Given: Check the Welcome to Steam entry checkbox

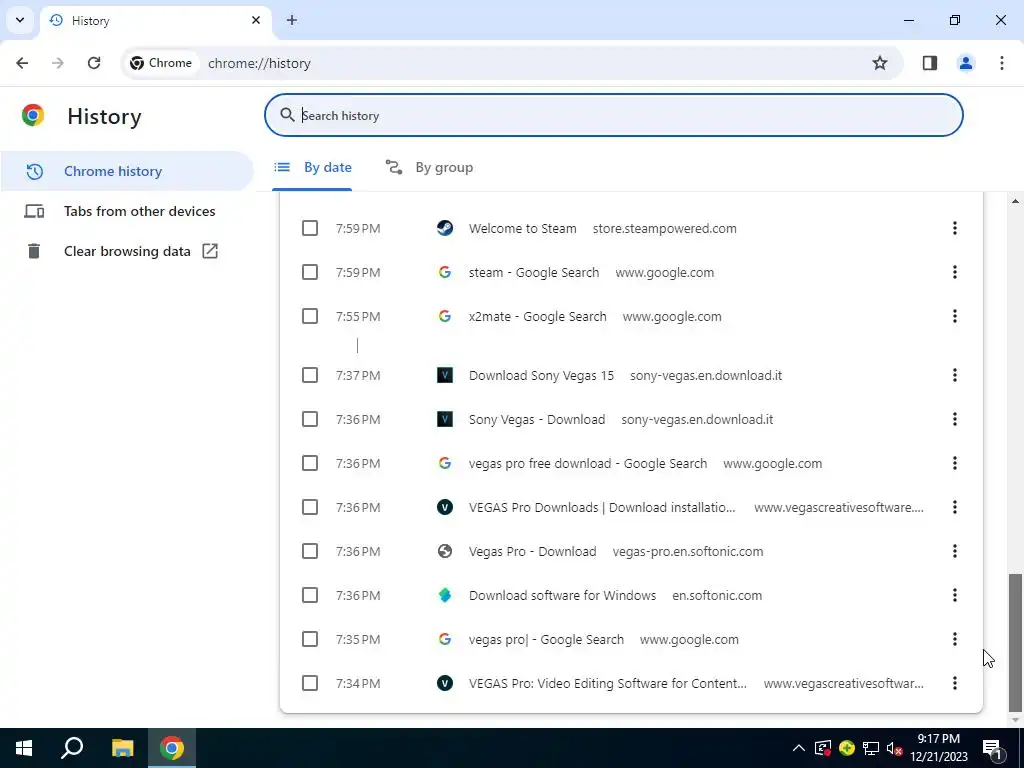Looking at the screenshot, I should pyautogui.click(x=310, y=228).
